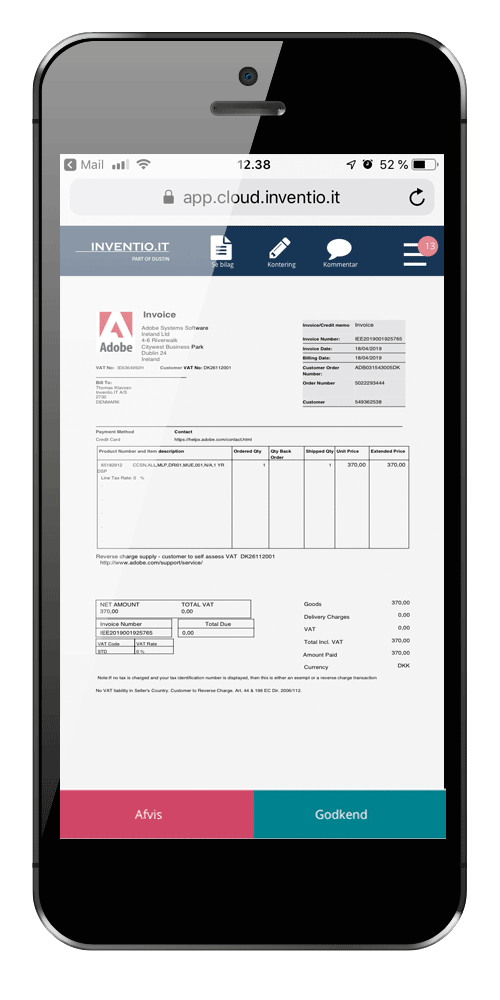Image resolution: width=500 pixels, height=1000 pixels.
Task: Open the adobe.com/support/service link
Action: click(x=151, y=563)
